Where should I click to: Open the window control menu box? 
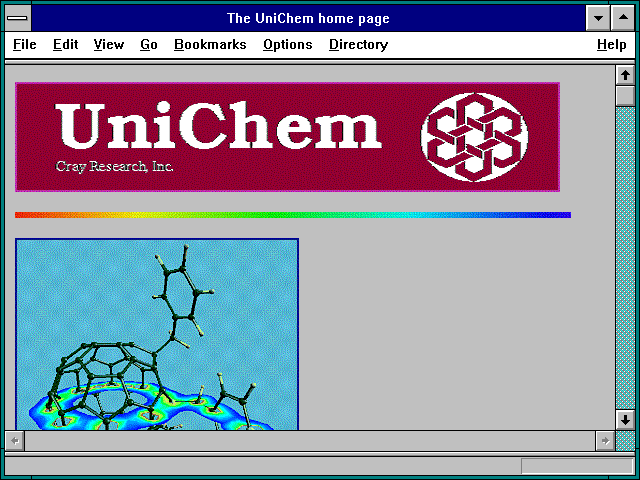click(x=18, y=18)
